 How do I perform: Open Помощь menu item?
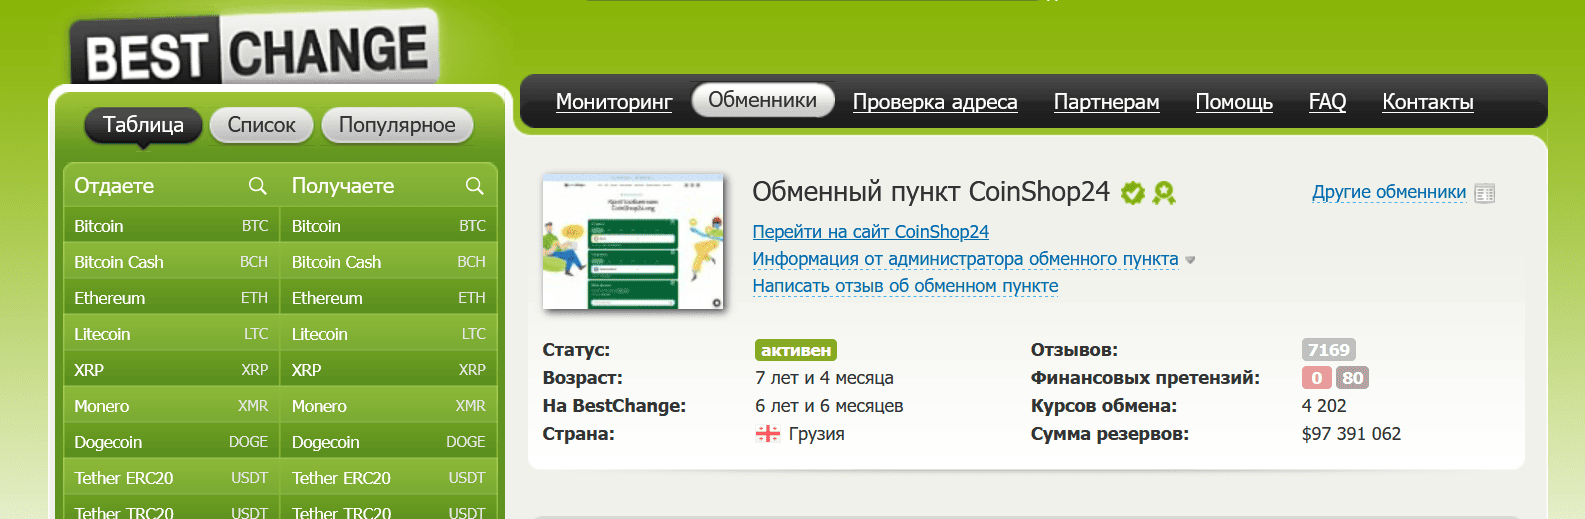tap(1234, 102)
